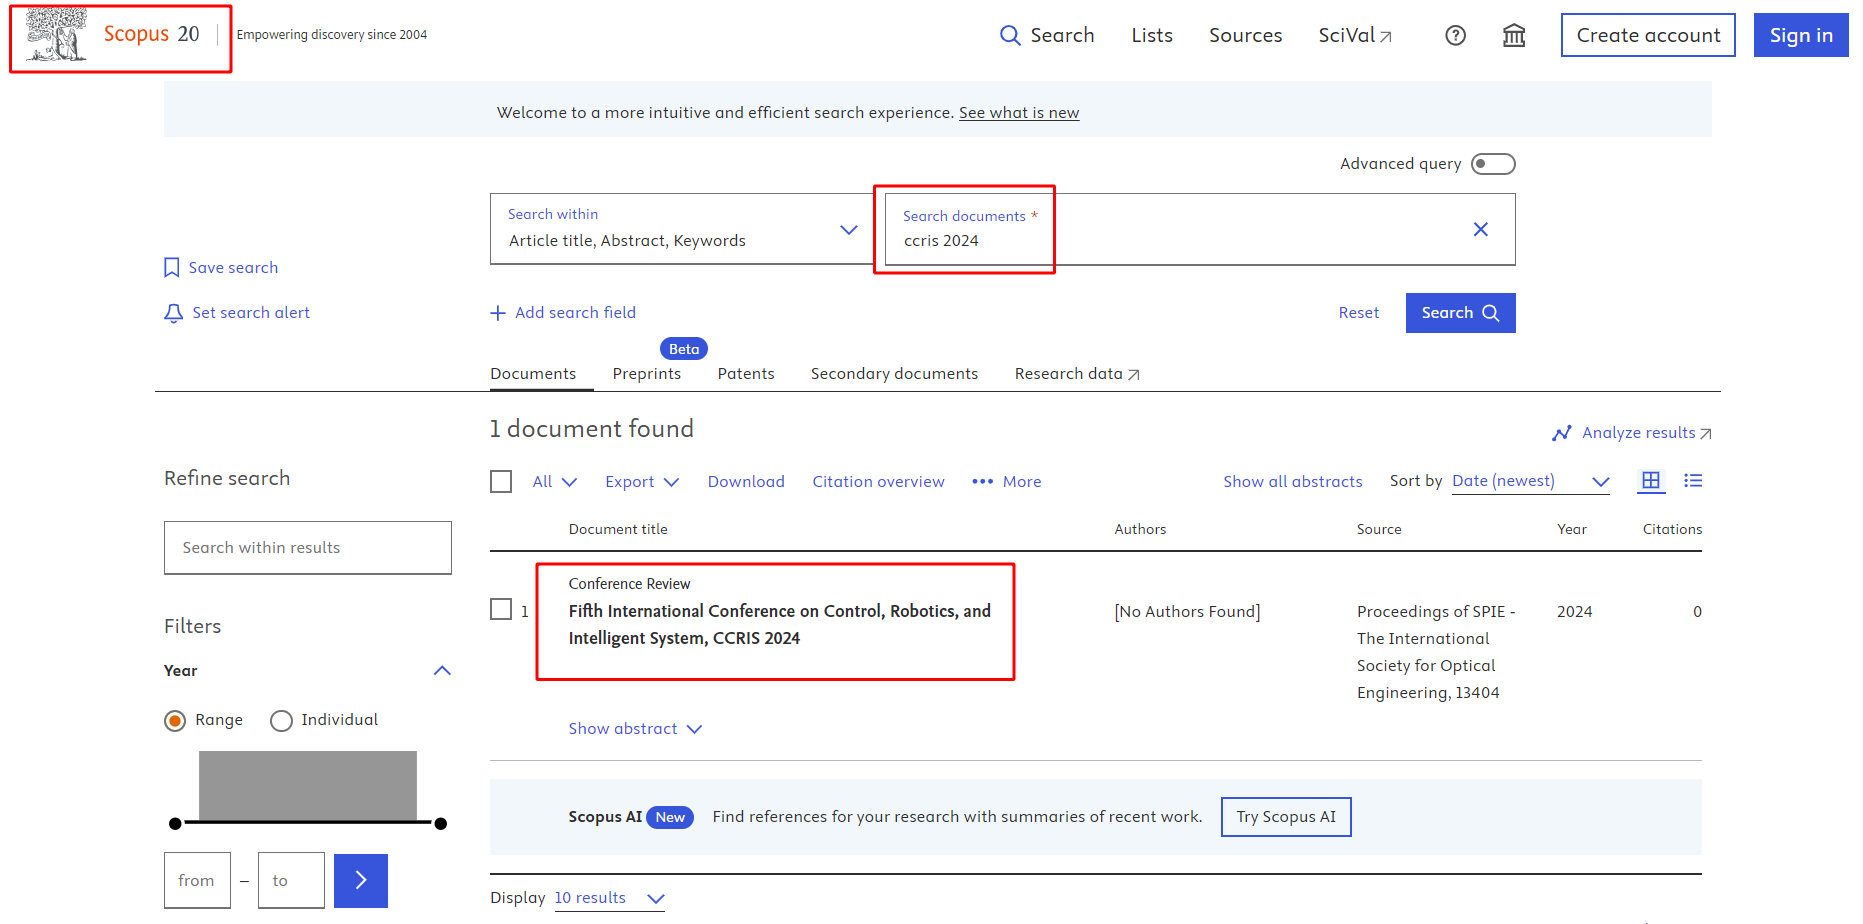Click the Search within results field
This screenshot has width=1863, height=924.
pos(308,548)
